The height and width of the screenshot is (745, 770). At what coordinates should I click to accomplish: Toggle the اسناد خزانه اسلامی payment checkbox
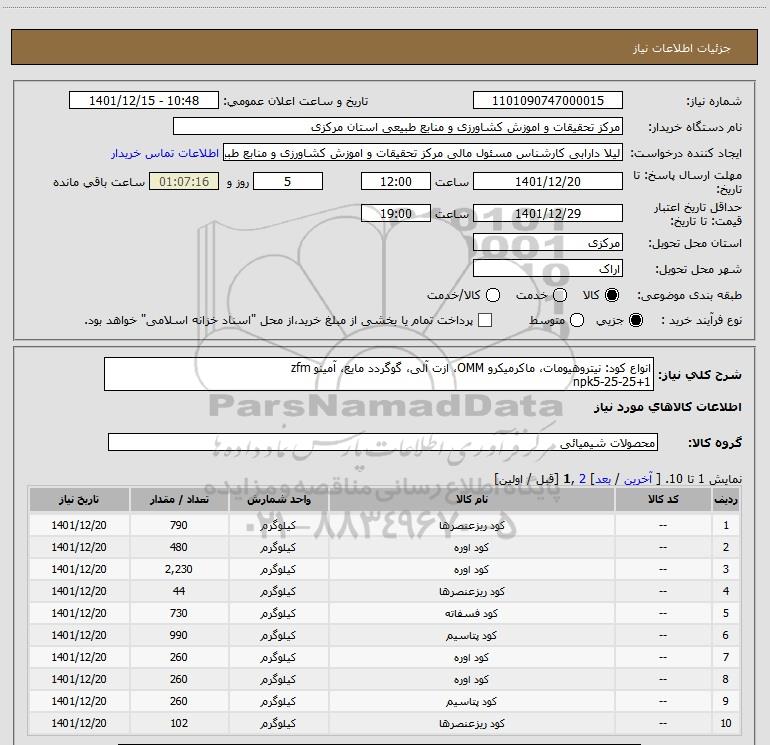click(x=485, y=320)
